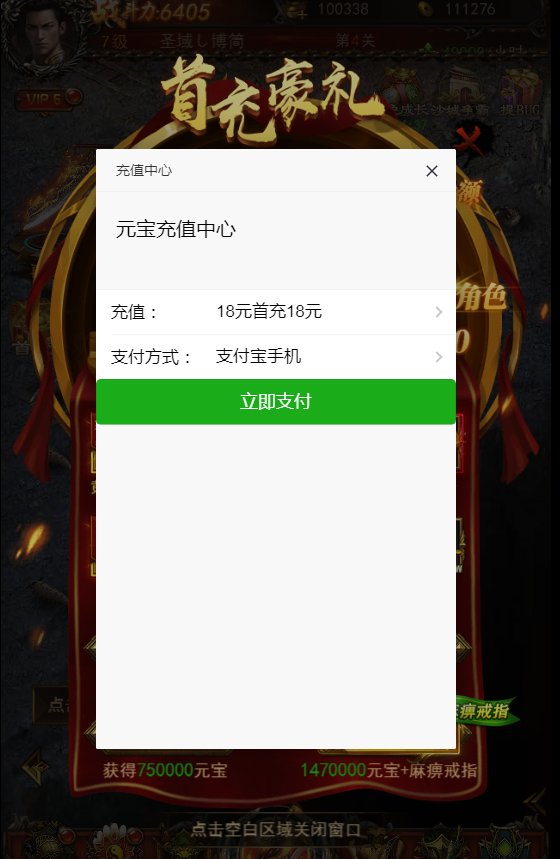Tap the gold coin currency icon
560x859 pixels.
pos(425,9)
